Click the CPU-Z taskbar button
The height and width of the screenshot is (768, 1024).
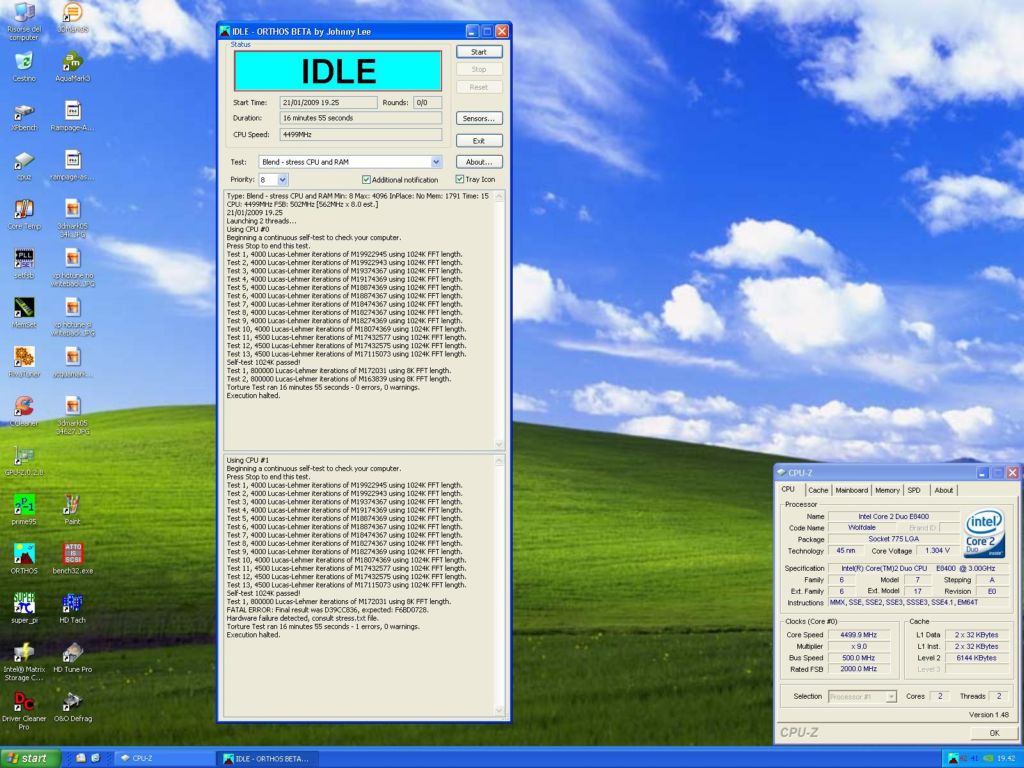[x=164, y=758]
